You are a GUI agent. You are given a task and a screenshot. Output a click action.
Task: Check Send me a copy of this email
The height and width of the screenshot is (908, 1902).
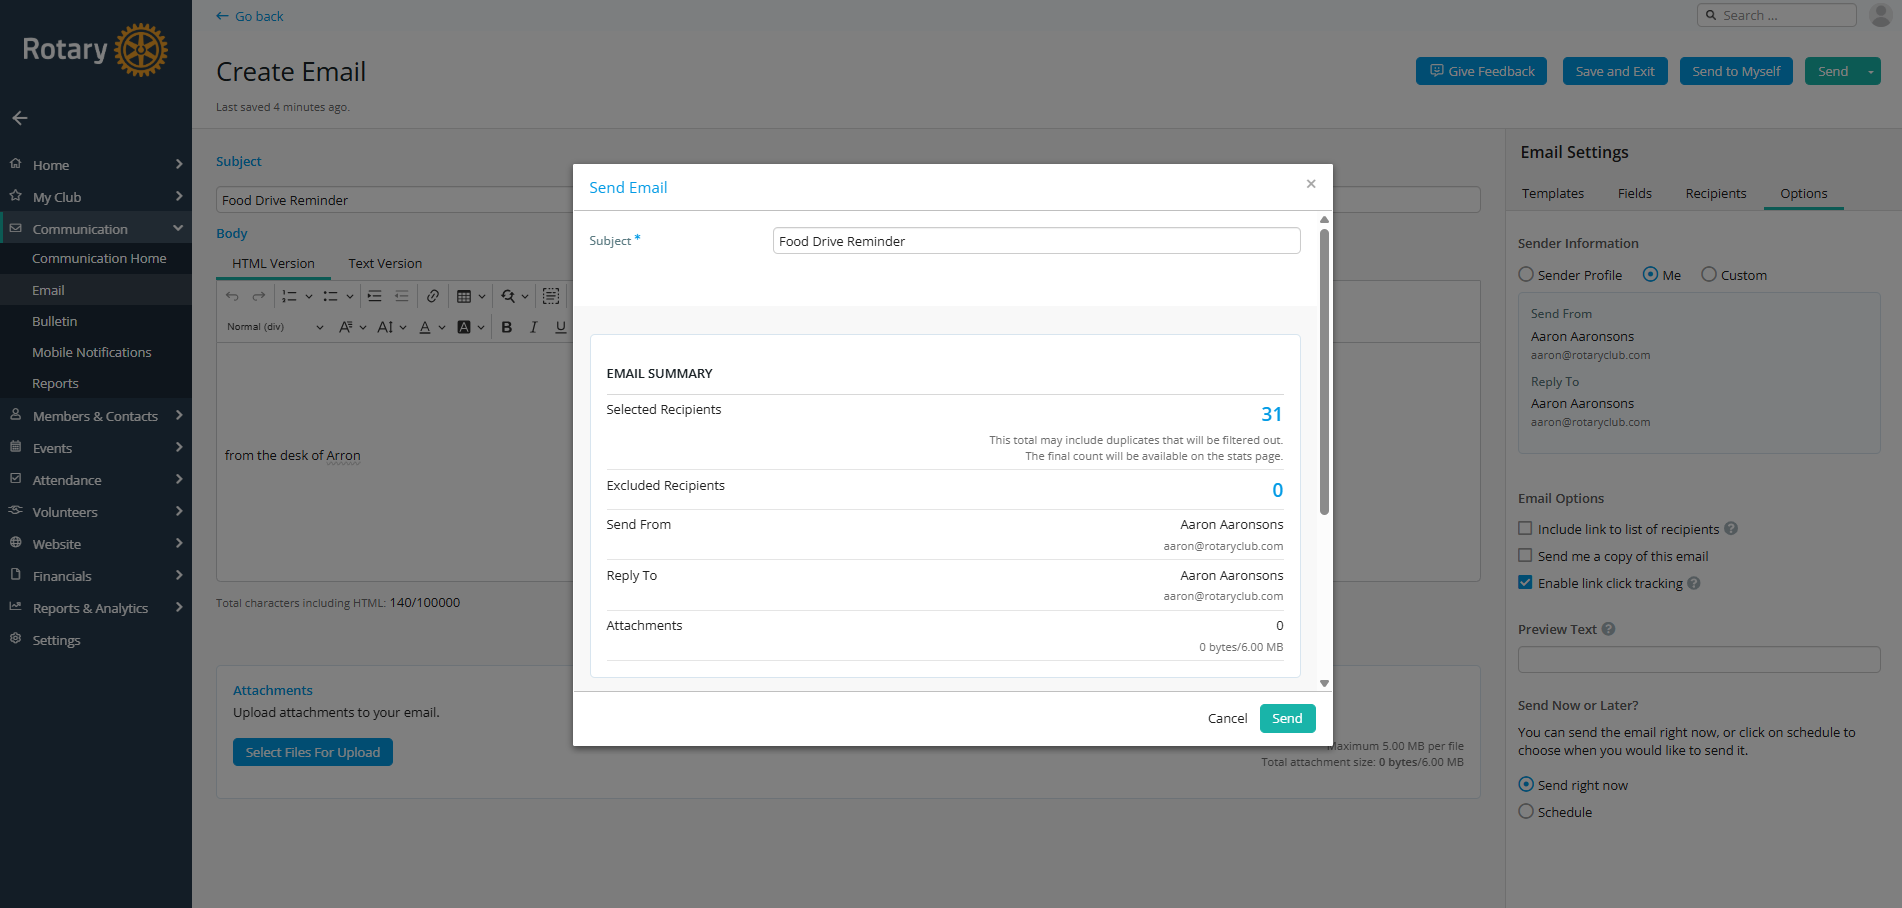1526,556
